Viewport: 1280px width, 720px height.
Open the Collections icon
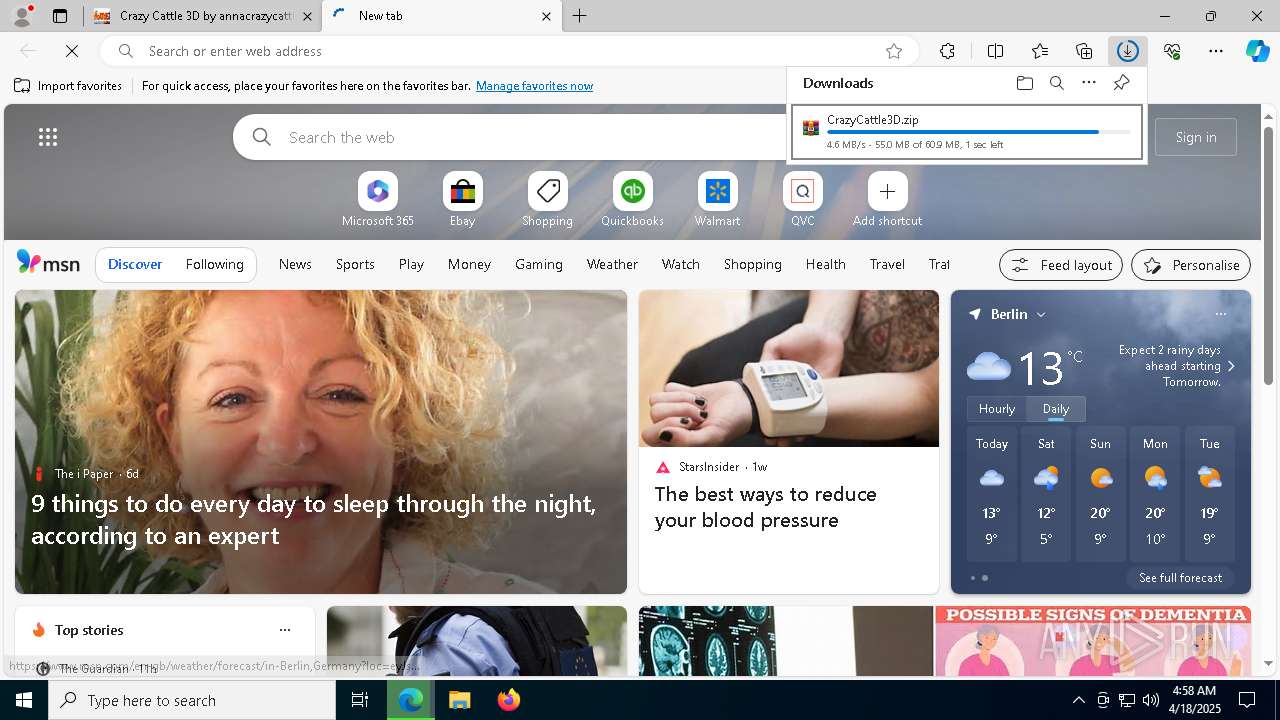tap(1084, 51)
